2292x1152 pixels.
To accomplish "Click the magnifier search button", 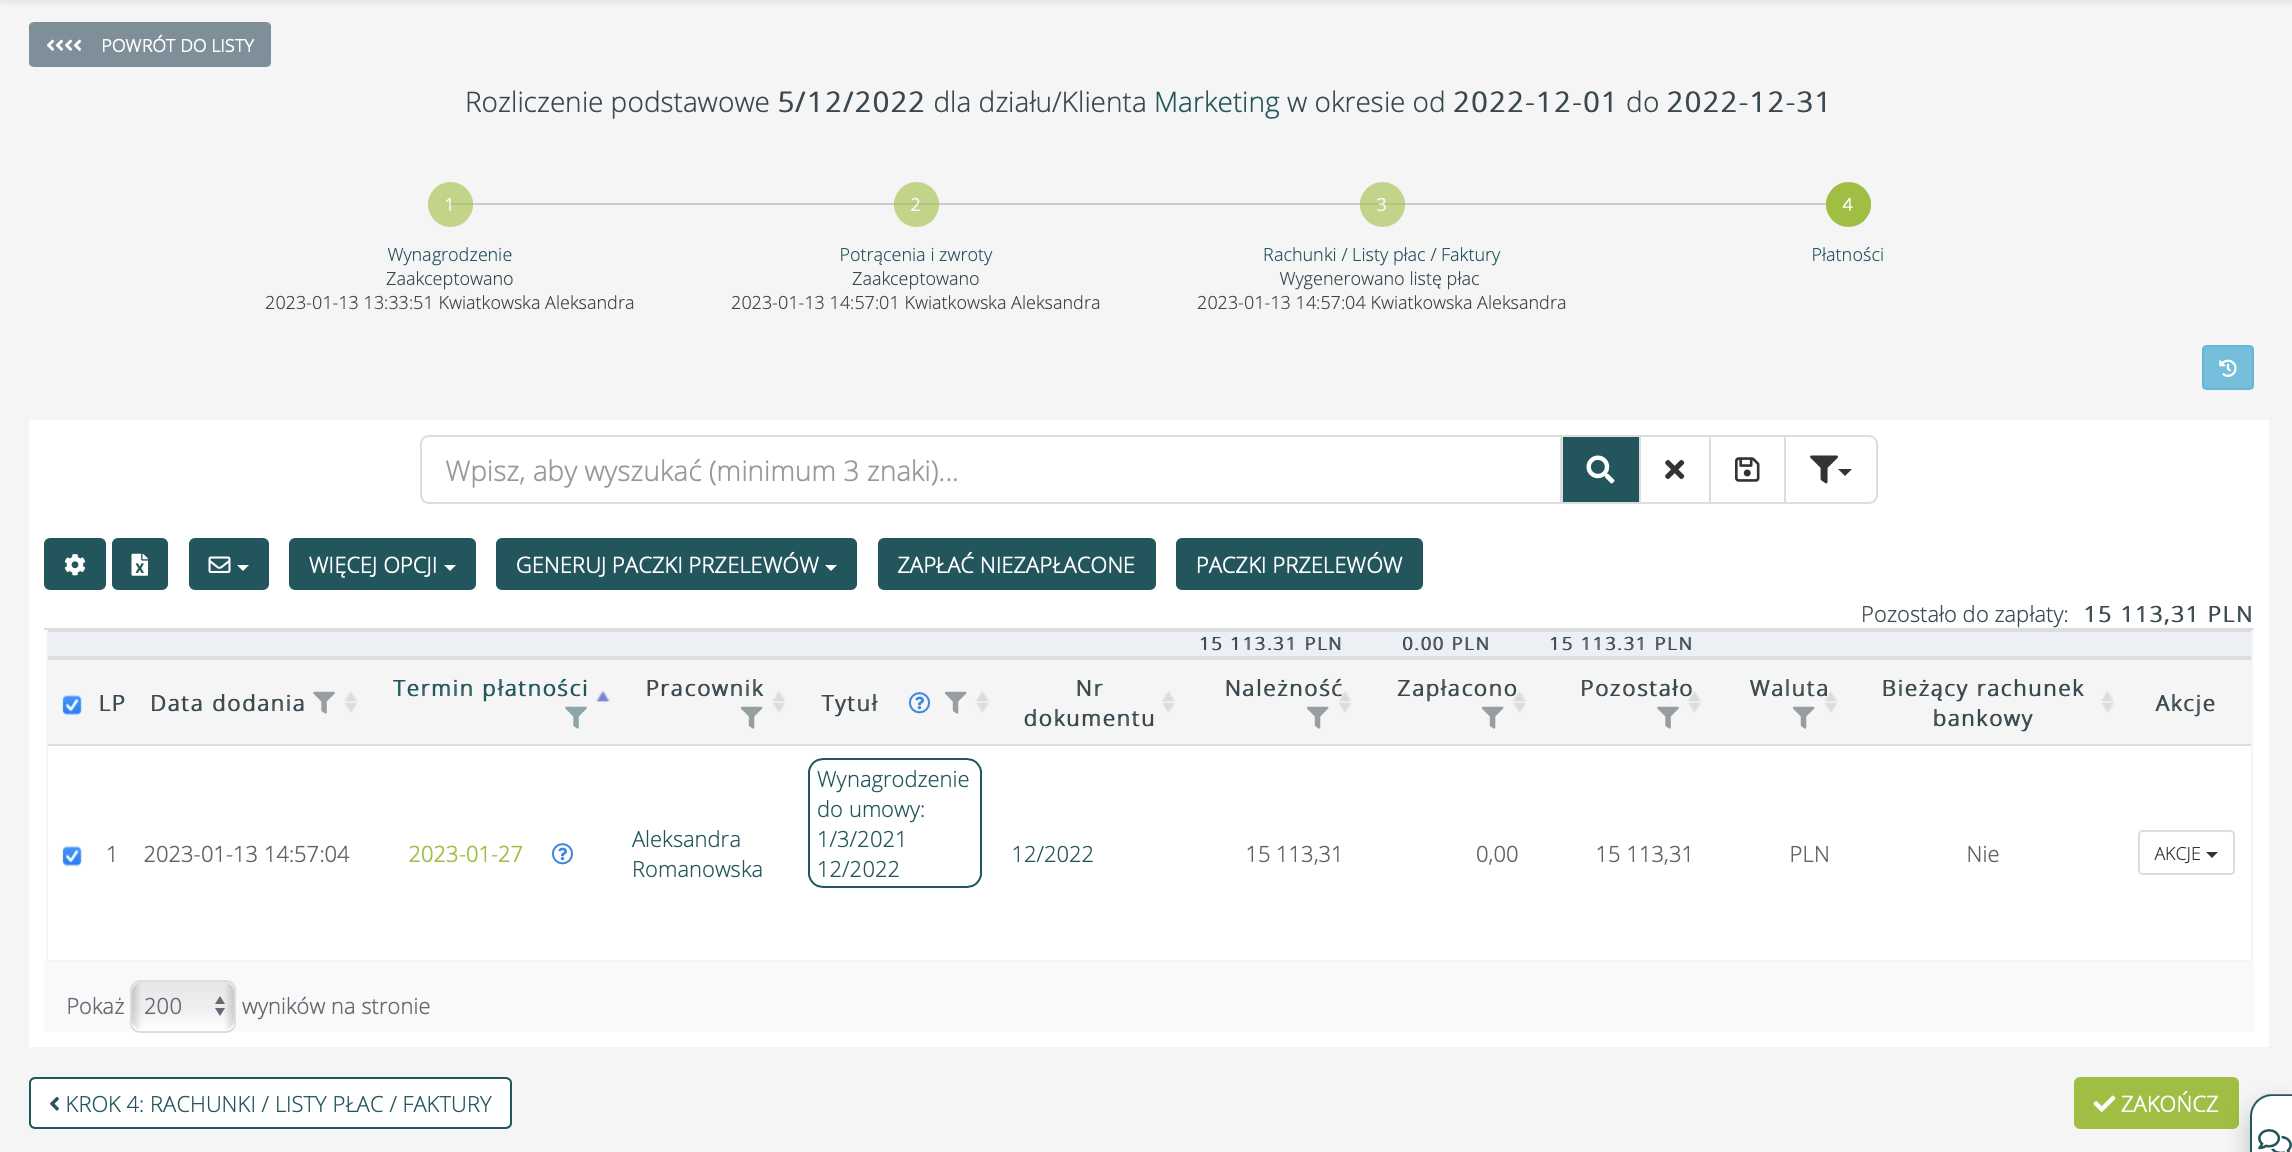I will point(1600,469).
